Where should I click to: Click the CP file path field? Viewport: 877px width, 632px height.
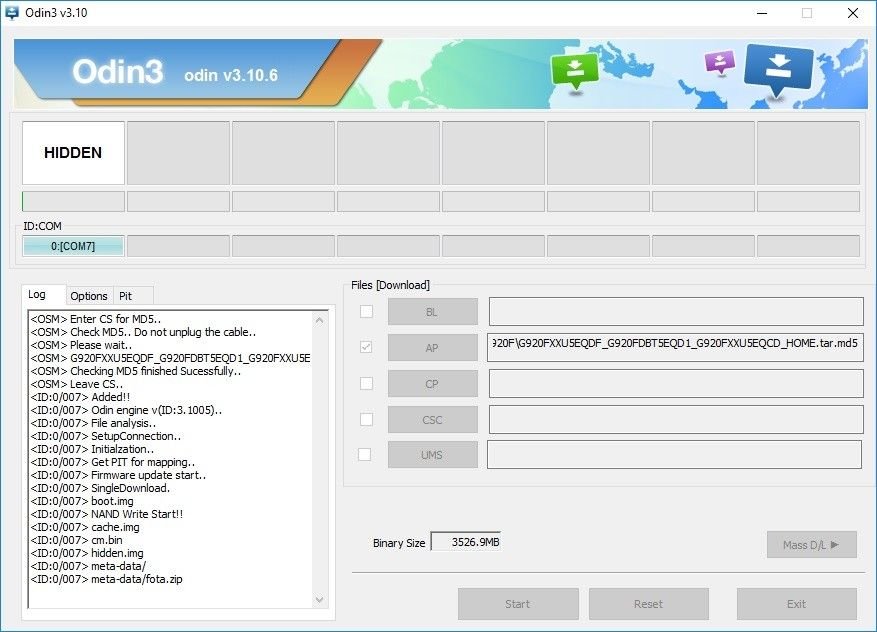pos(676,384)
